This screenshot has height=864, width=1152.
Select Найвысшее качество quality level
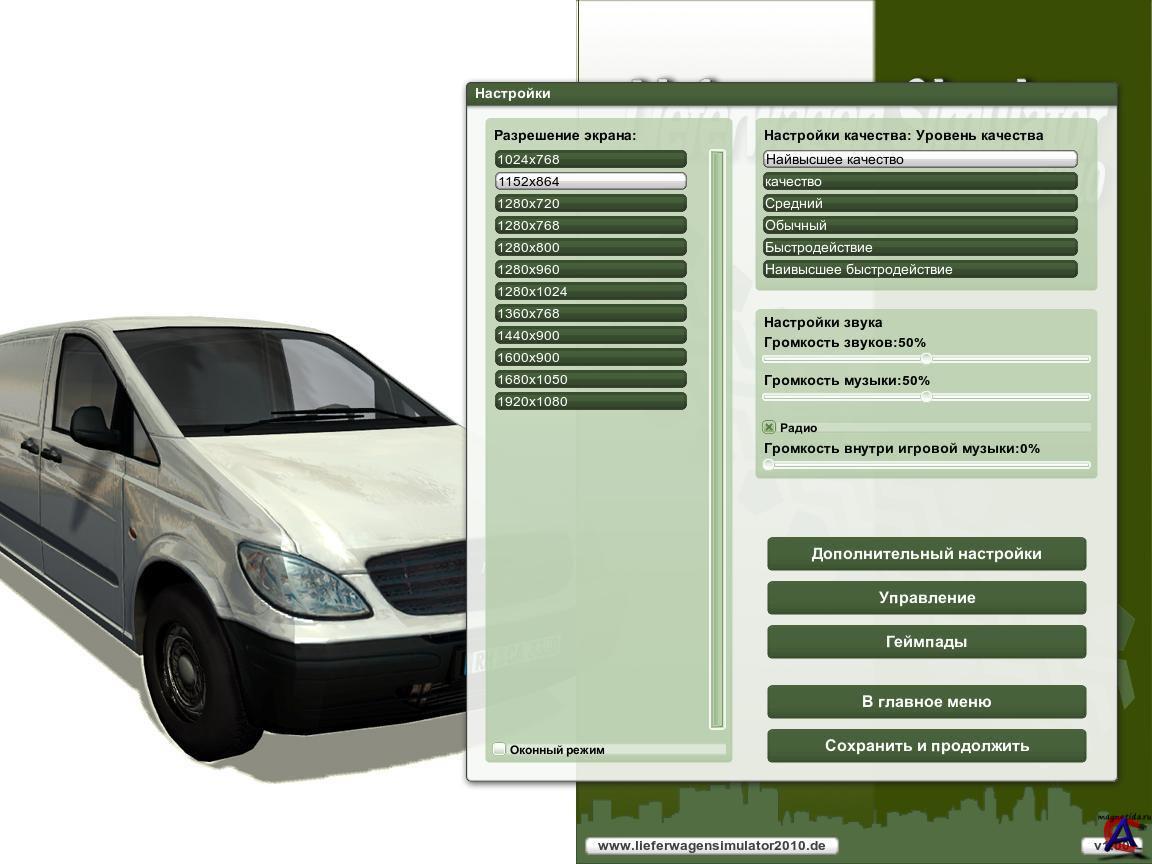click(920, 160)
